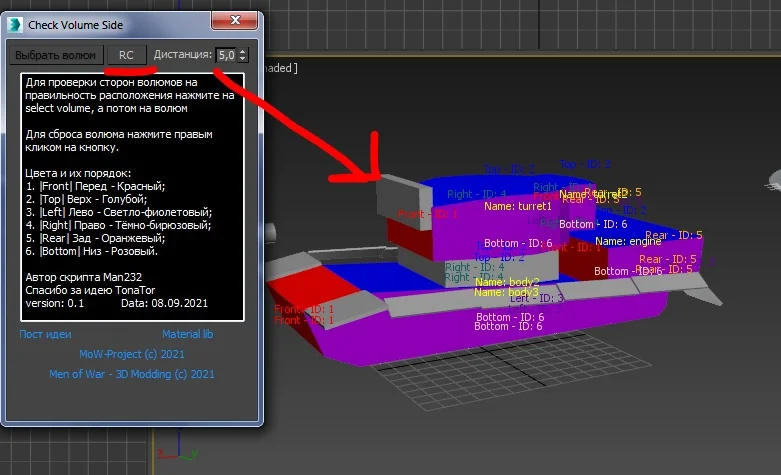Decrease Дистанция with the down spinner arrow
The image size is (781, 475).
pyautogui.click(x=243, y=61)
